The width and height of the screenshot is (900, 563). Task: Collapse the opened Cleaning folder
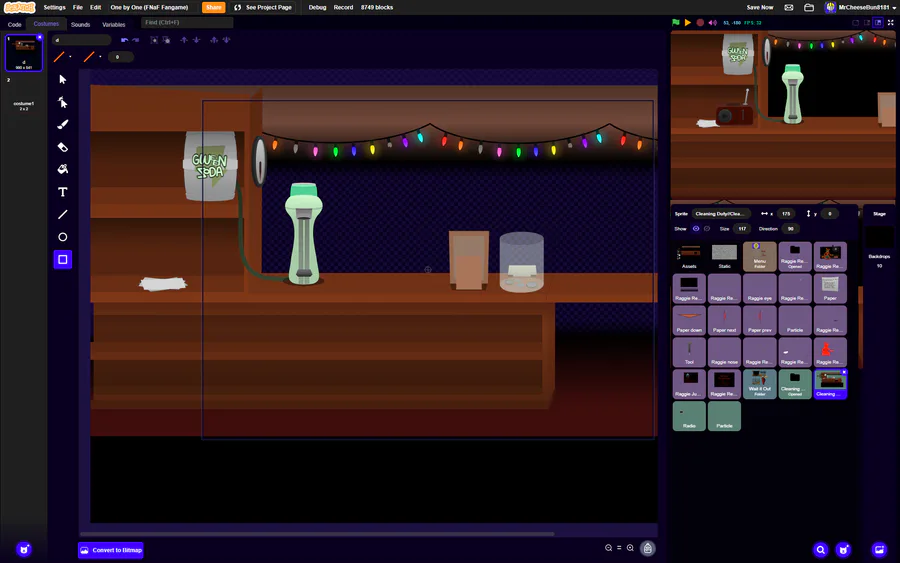795,384
